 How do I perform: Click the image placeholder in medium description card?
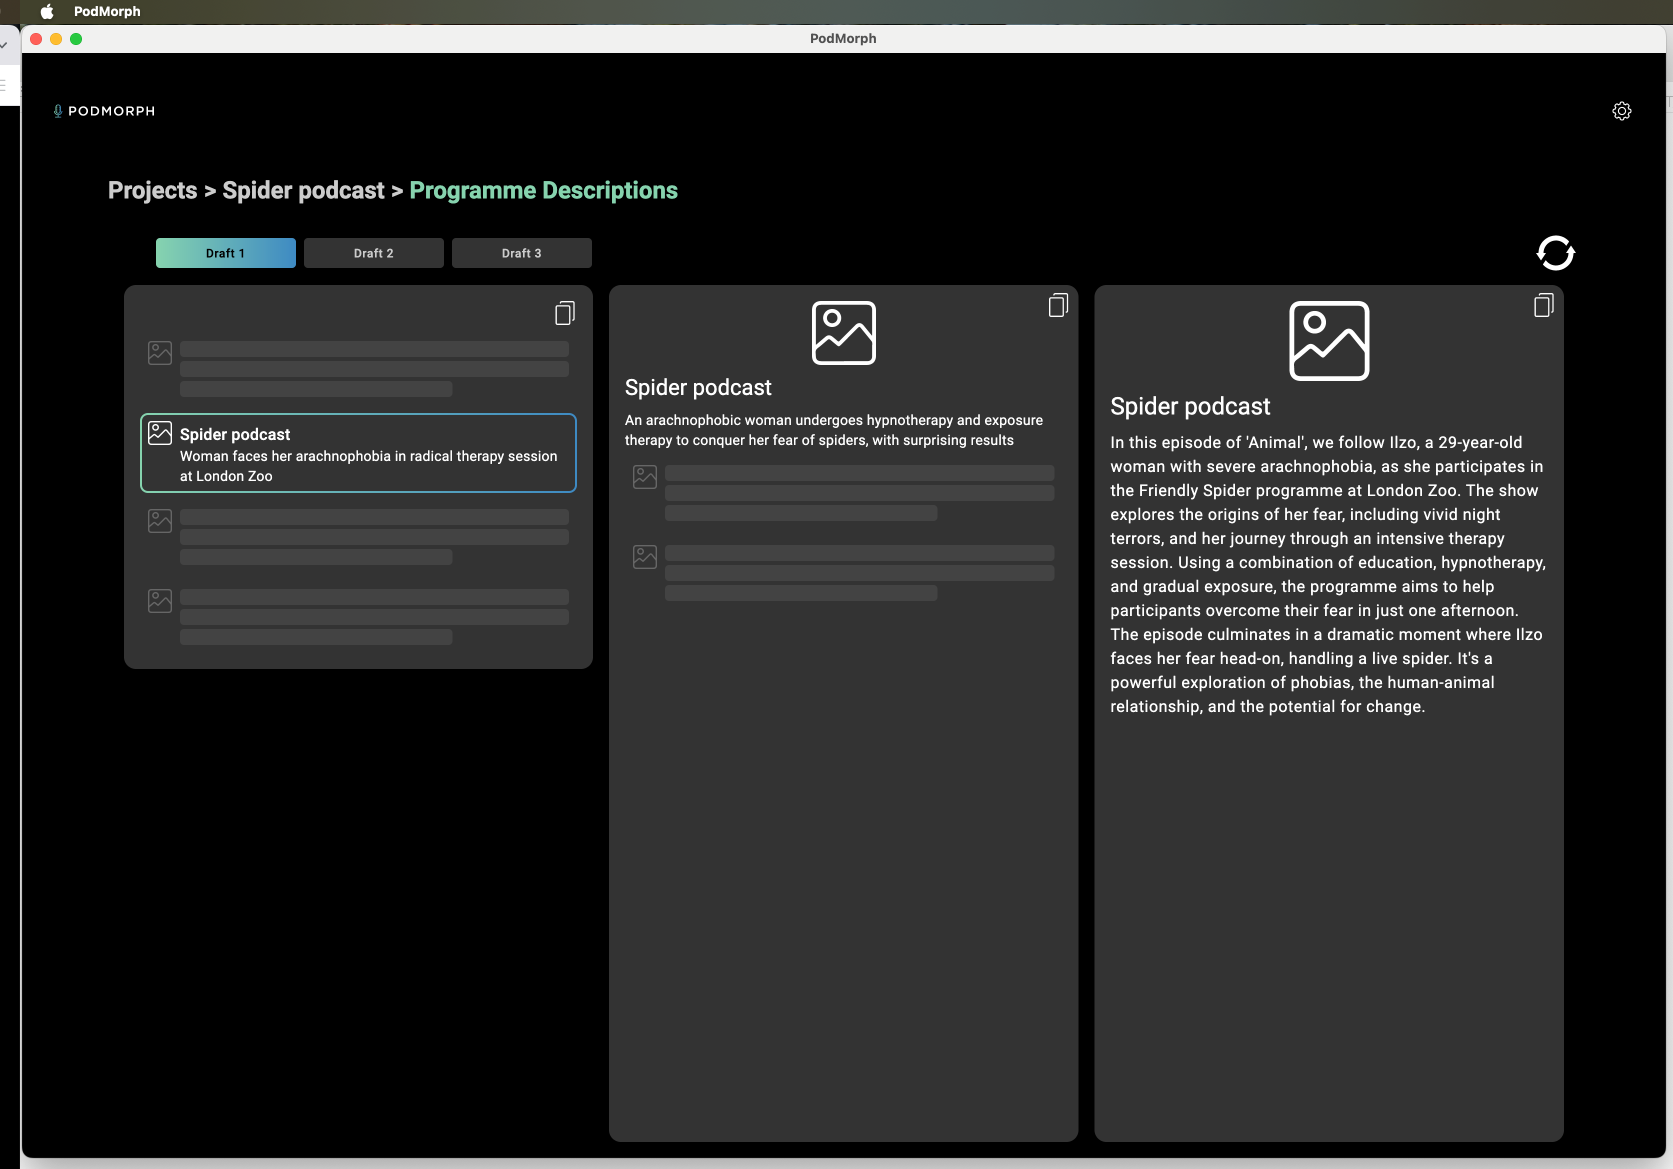tap(843, 333)
